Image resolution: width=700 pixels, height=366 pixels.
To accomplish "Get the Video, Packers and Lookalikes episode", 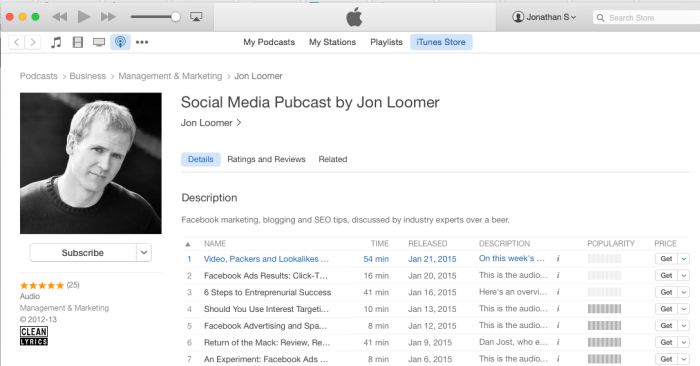I will [666, 259].
